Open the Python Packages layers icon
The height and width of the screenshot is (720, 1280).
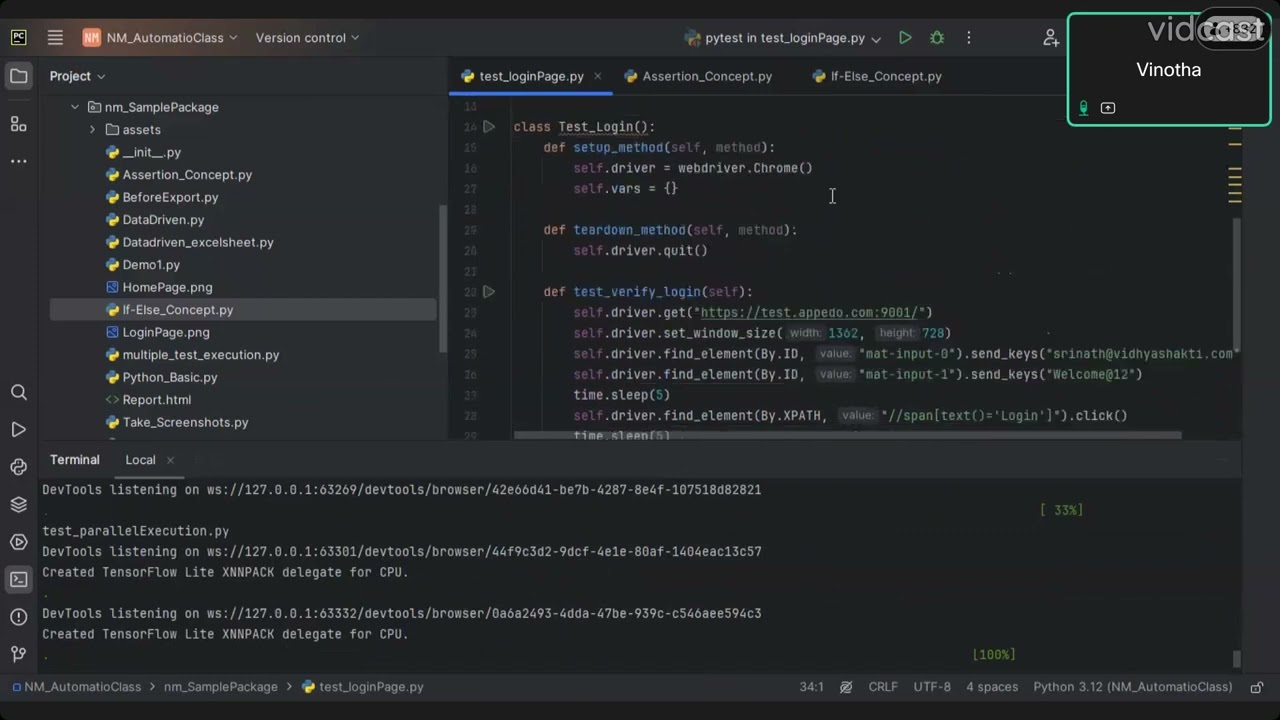(x=19, y=504)
